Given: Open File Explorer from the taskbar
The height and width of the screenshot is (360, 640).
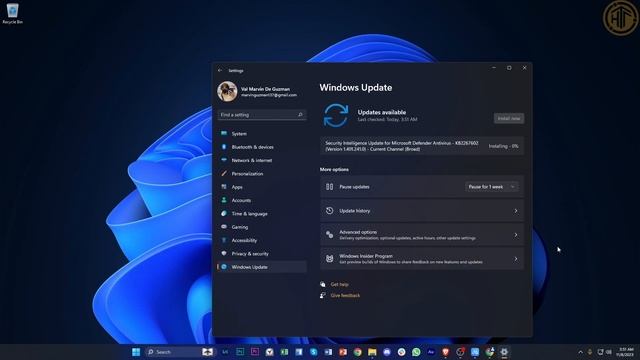Looking at the screenshot, I should (x=372, y=352).
